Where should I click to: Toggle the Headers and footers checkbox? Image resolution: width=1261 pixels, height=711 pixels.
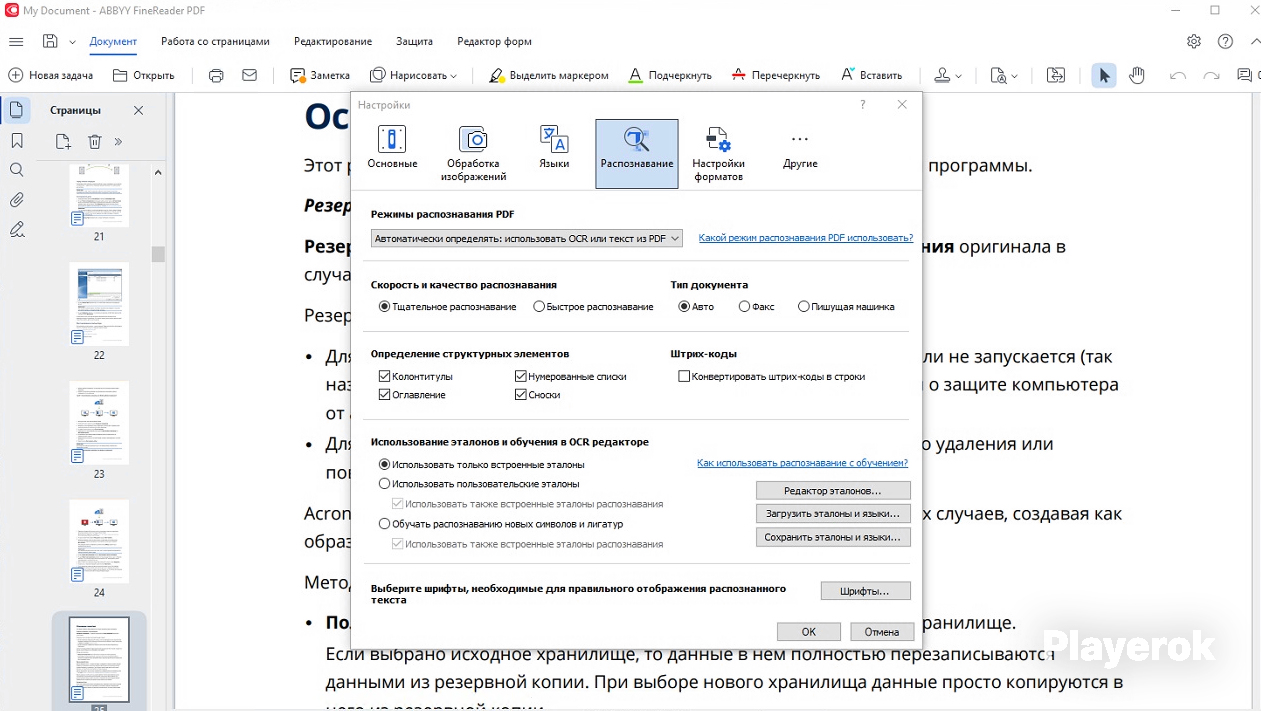coord(385,376)
